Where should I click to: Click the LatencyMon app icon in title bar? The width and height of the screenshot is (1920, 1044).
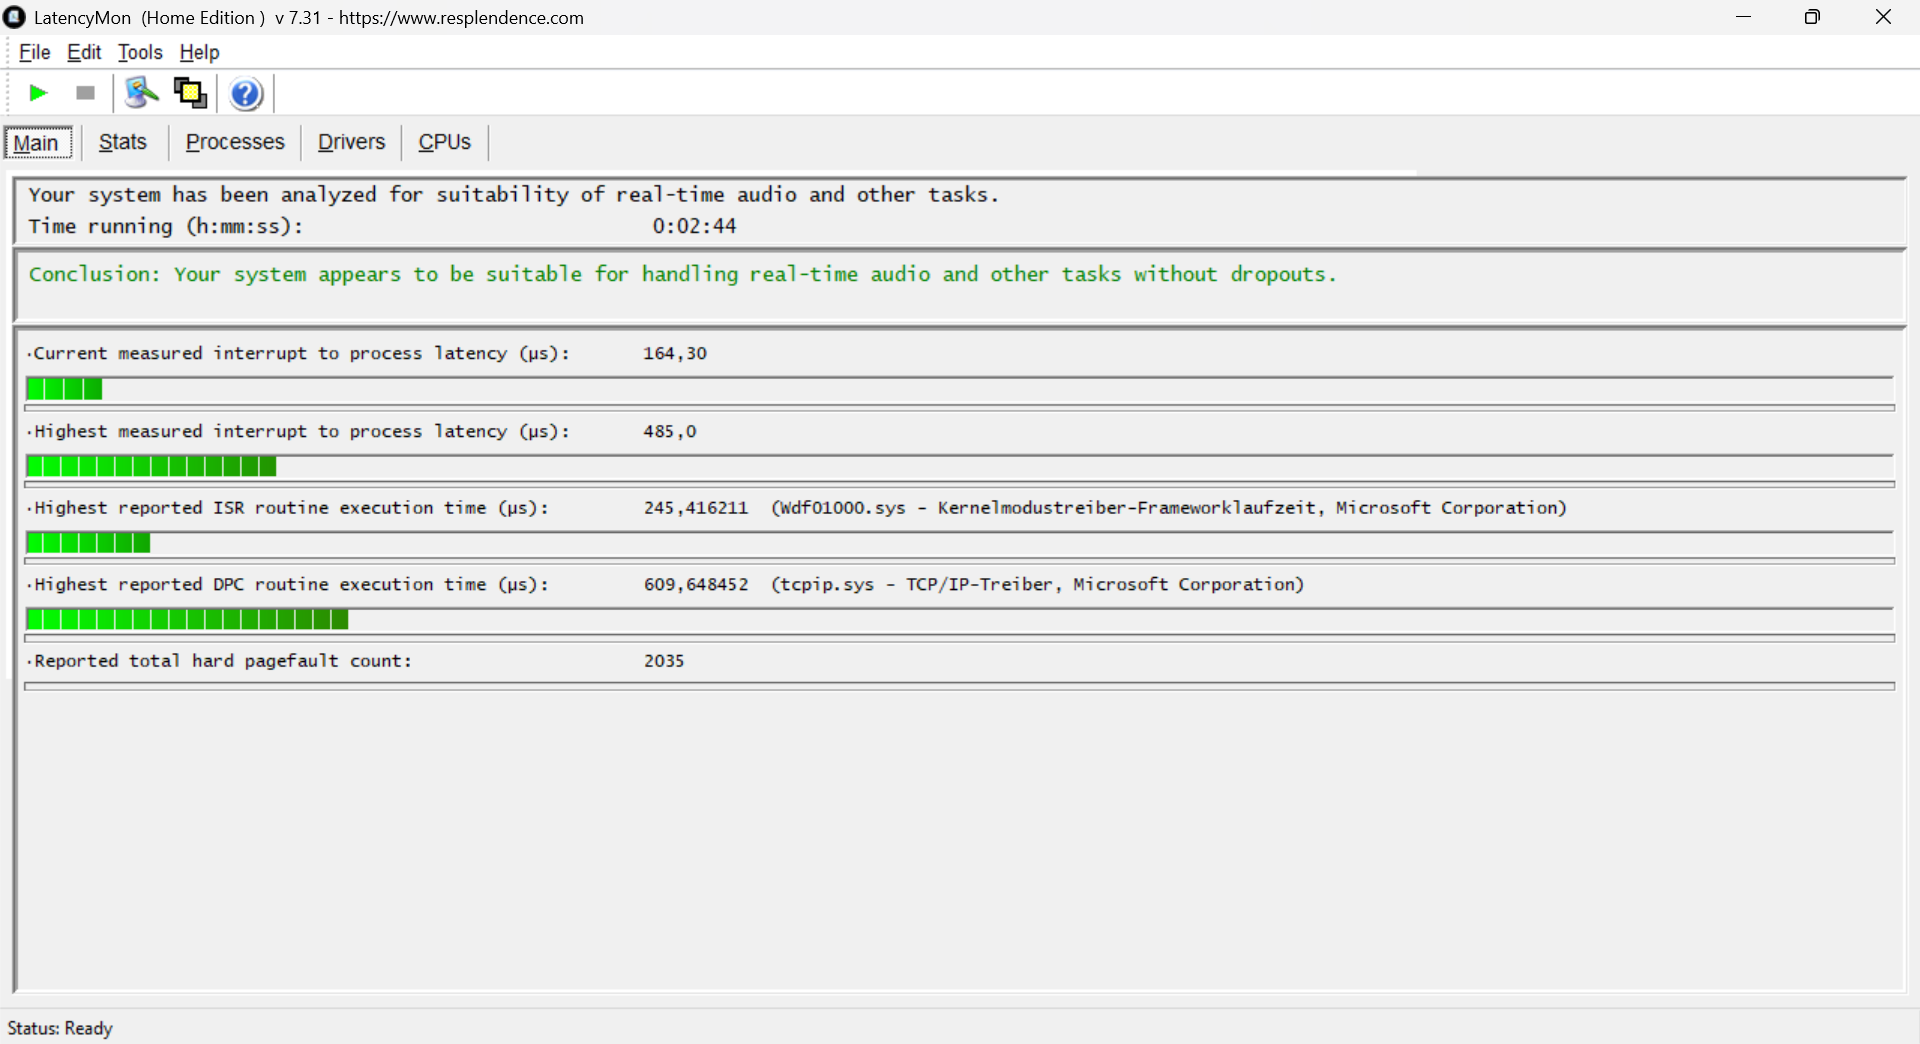point(14,17)
